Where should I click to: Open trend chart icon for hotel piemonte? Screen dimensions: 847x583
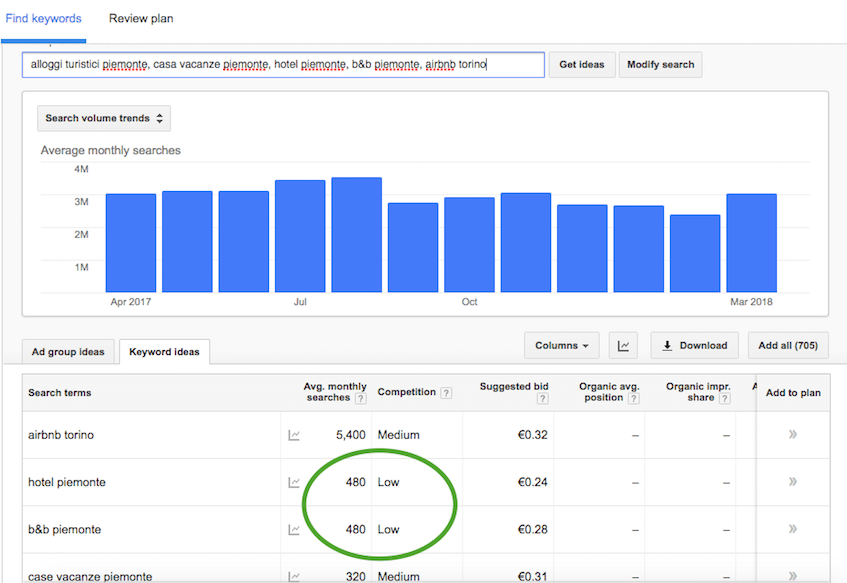pos(294,482)
